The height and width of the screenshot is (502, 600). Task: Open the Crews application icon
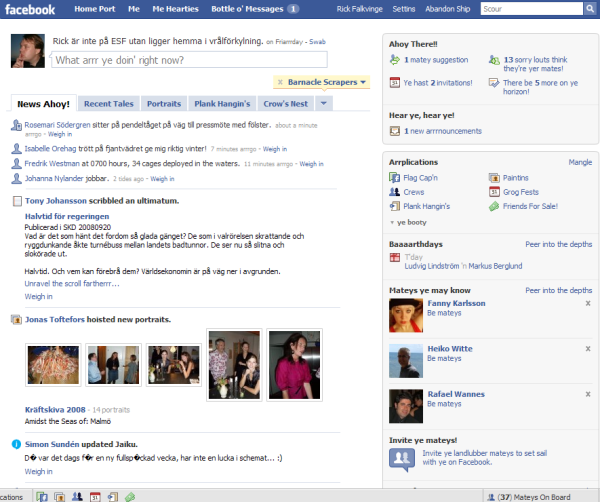tap(395, 192)
